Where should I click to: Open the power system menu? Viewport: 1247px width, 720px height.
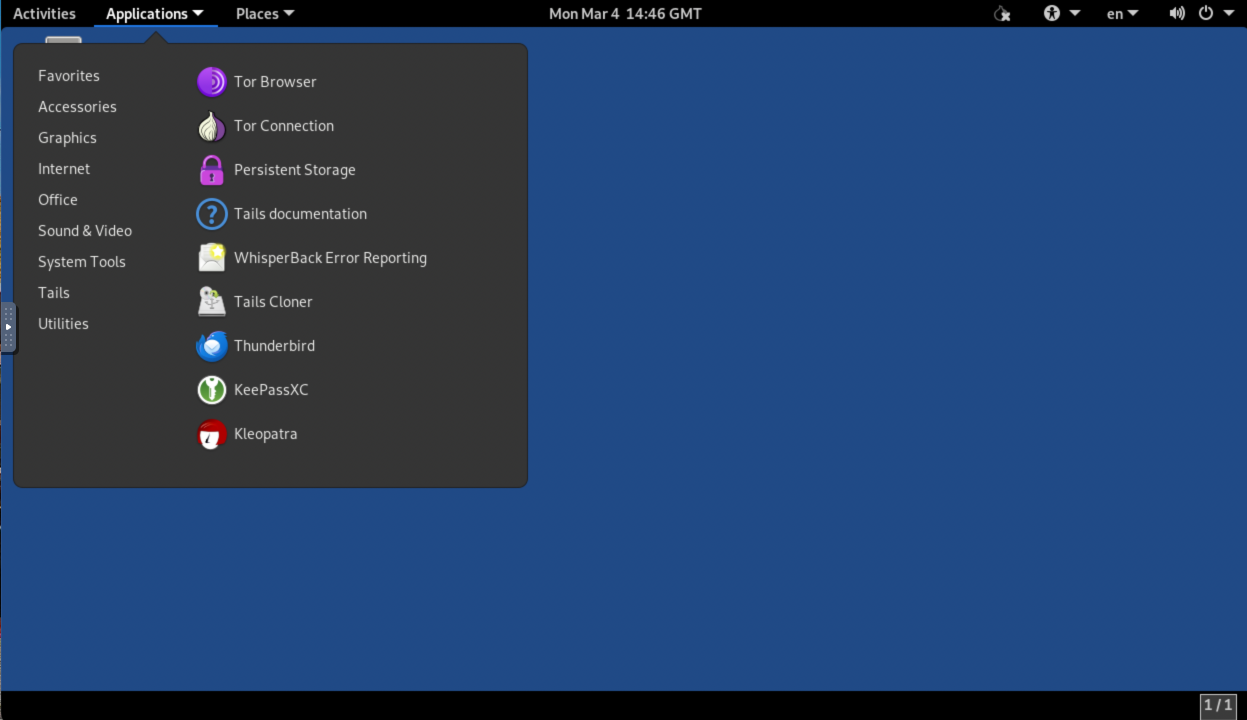coord(1218,14)
